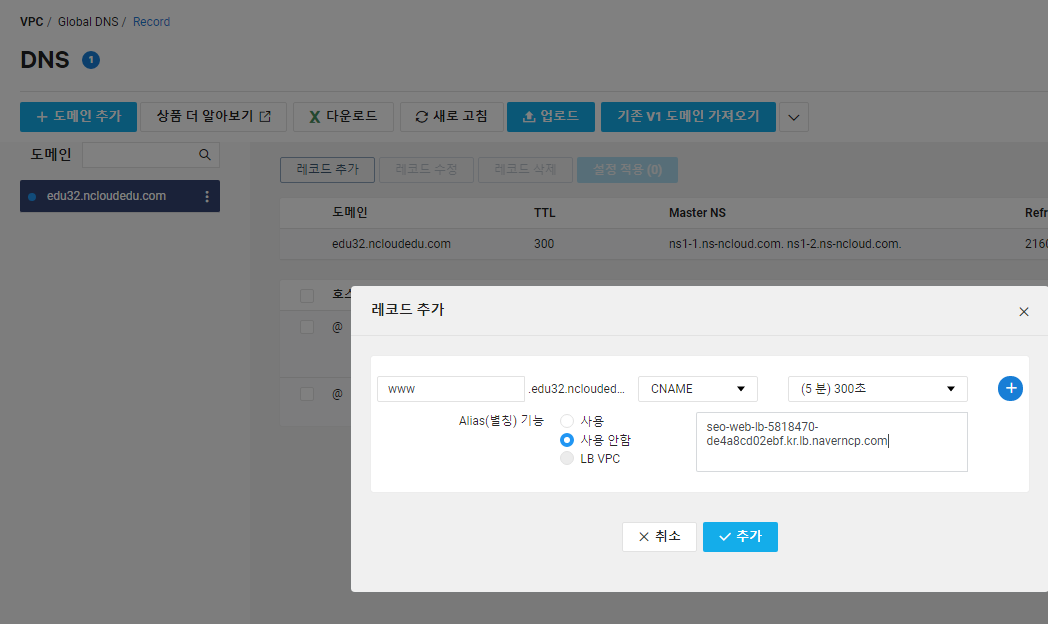Click the 업로드 button
1048x624 pixels.
551,117
